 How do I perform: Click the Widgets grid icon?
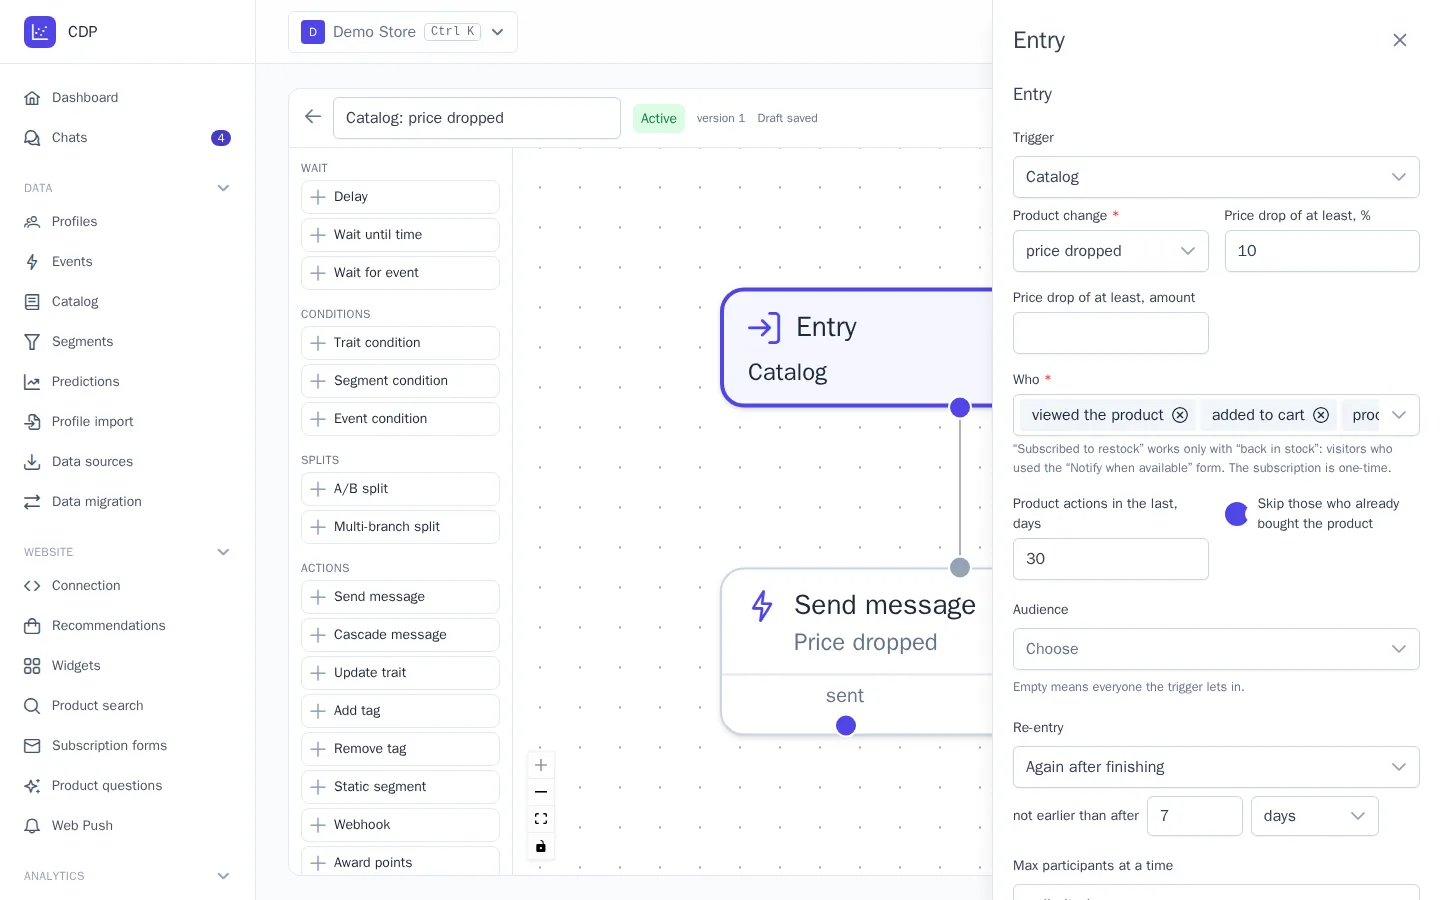coord(32,666)
